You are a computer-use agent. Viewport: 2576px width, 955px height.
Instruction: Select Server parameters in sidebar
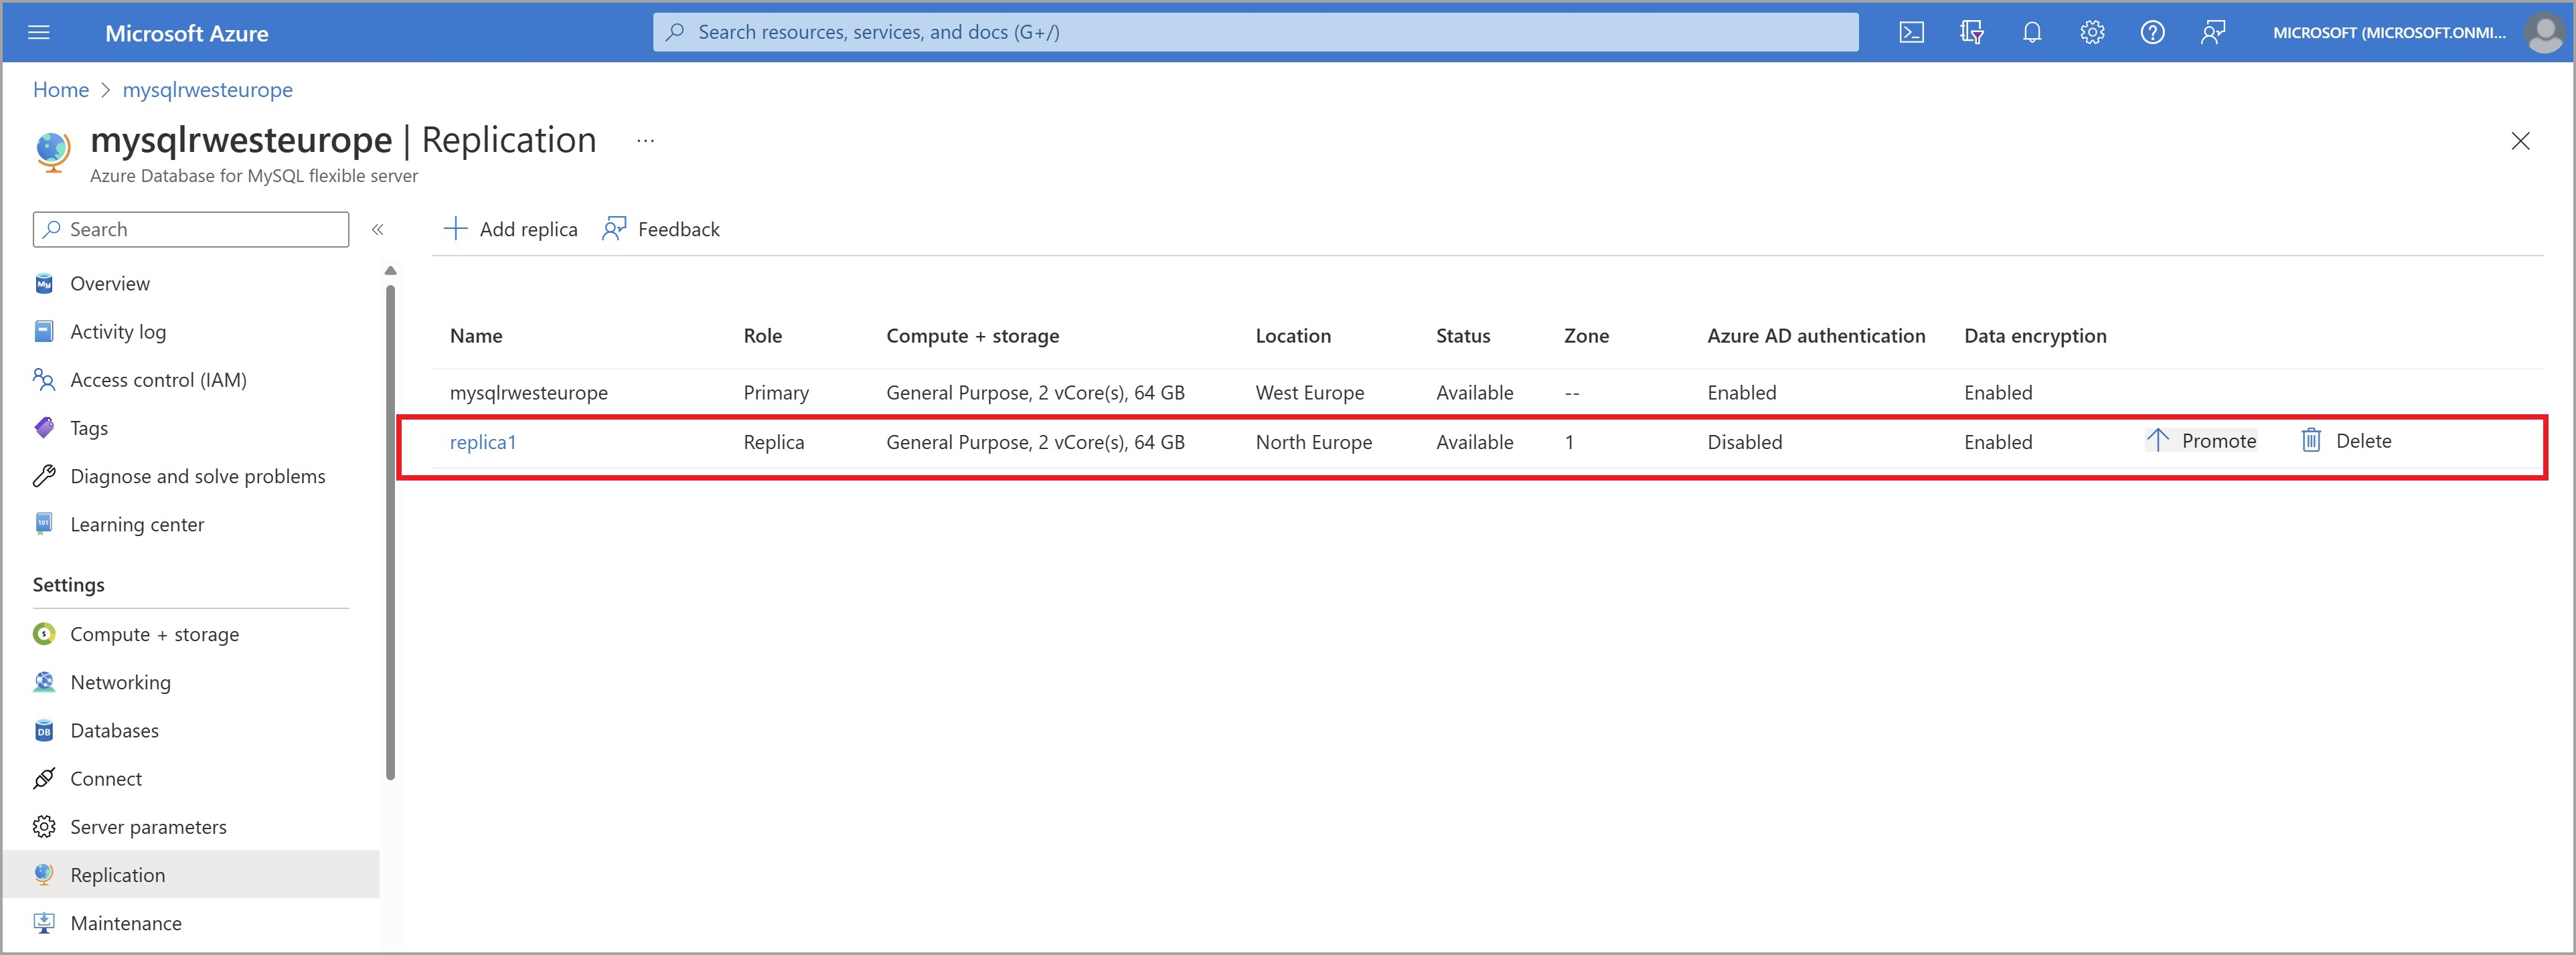[x=148, y=827]
